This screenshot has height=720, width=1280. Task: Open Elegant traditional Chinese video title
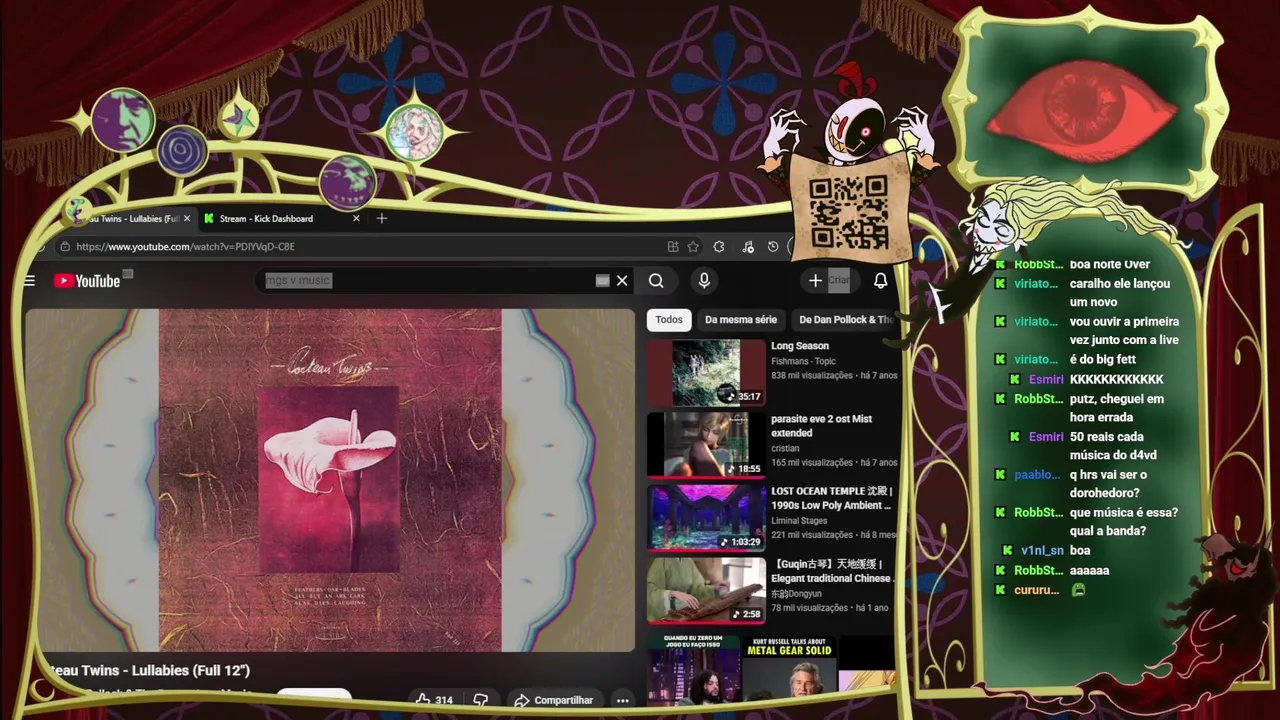(x=832, y=571)
